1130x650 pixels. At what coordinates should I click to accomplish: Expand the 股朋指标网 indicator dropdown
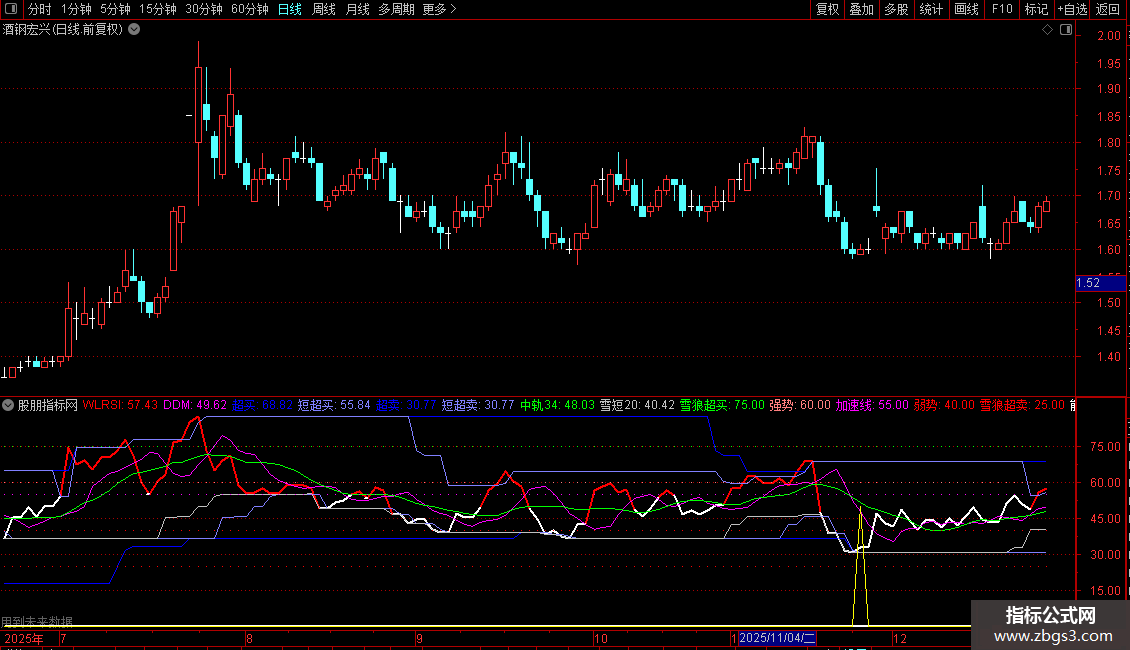coord(9,405)
